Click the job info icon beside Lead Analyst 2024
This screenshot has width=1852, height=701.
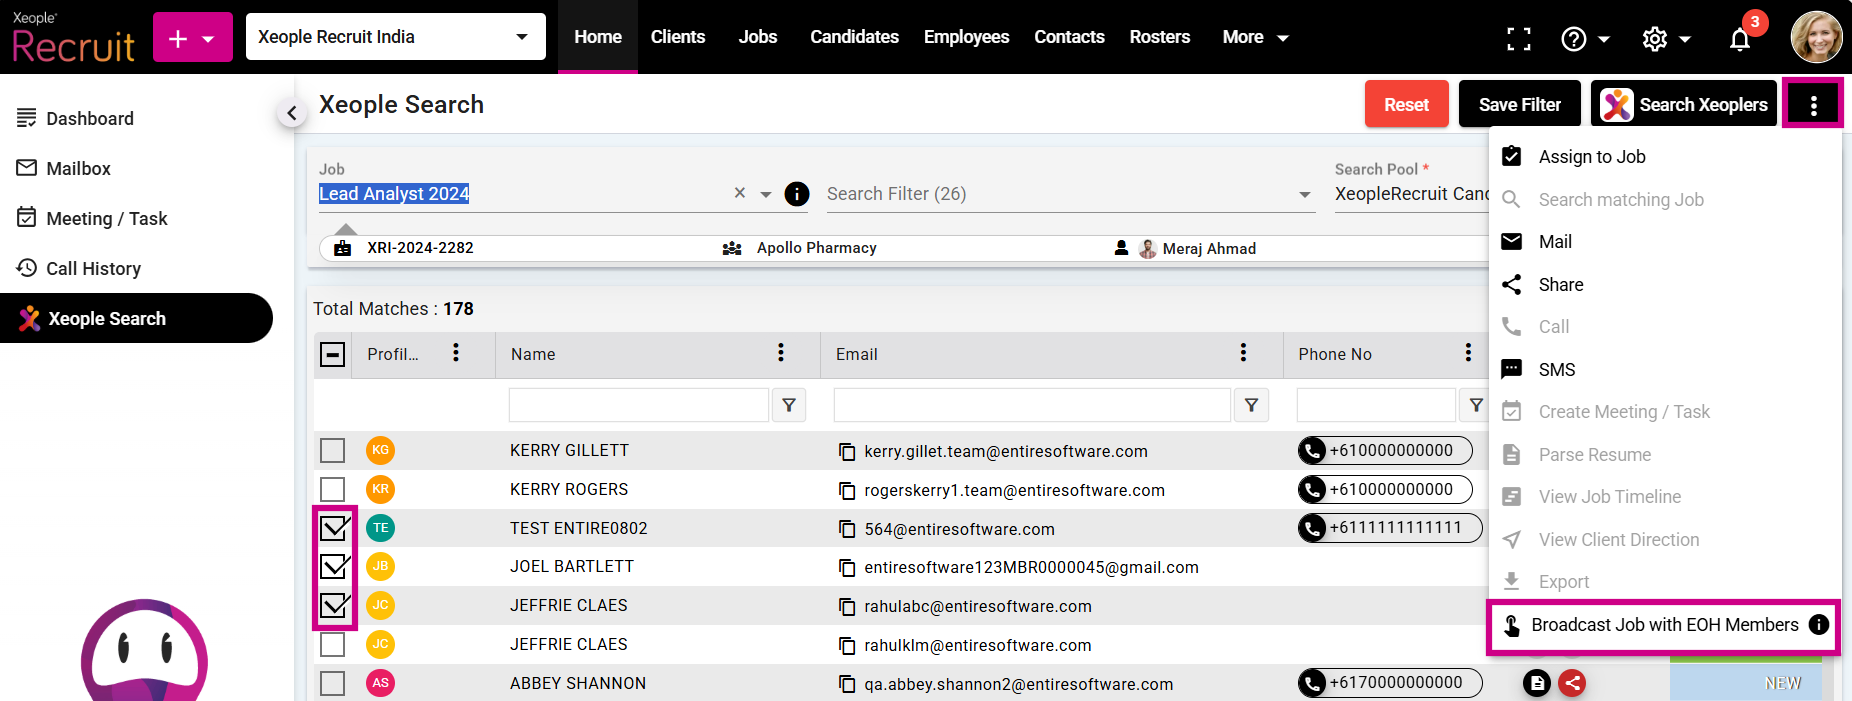pyautogui.click(x=797, y=194)
